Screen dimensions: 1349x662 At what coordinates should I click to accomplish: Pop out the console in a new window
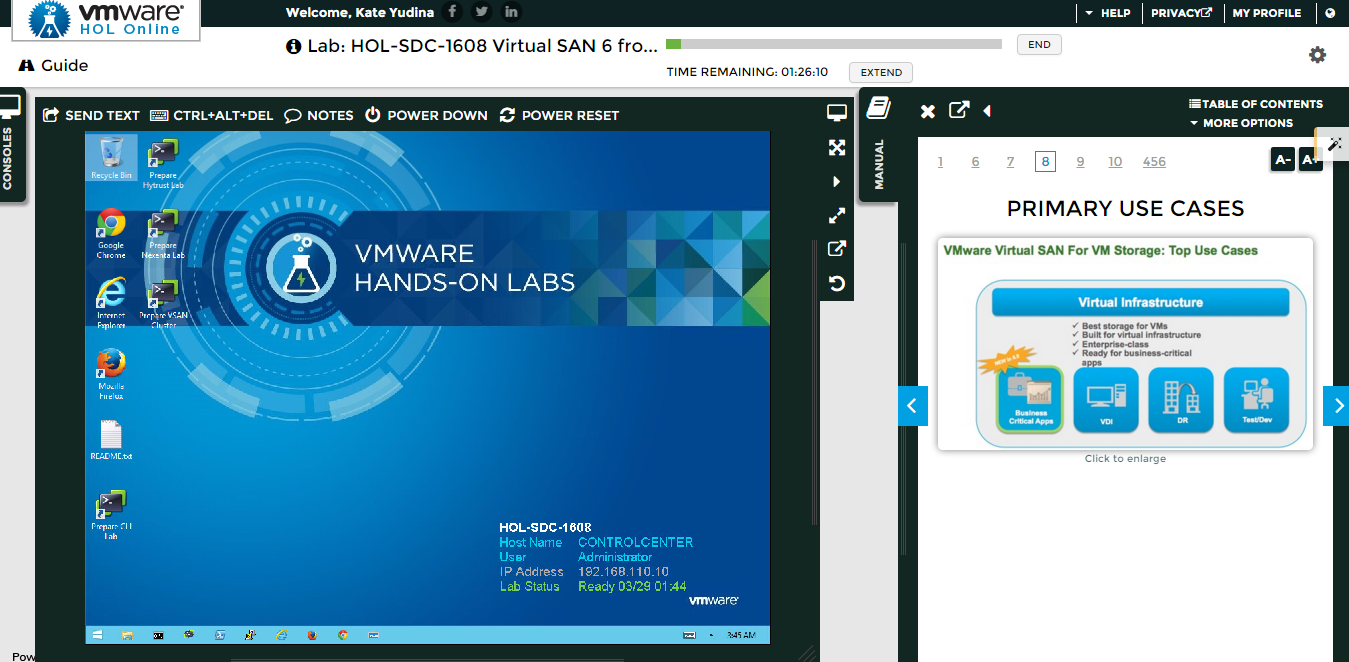click(x=837, y=249)
